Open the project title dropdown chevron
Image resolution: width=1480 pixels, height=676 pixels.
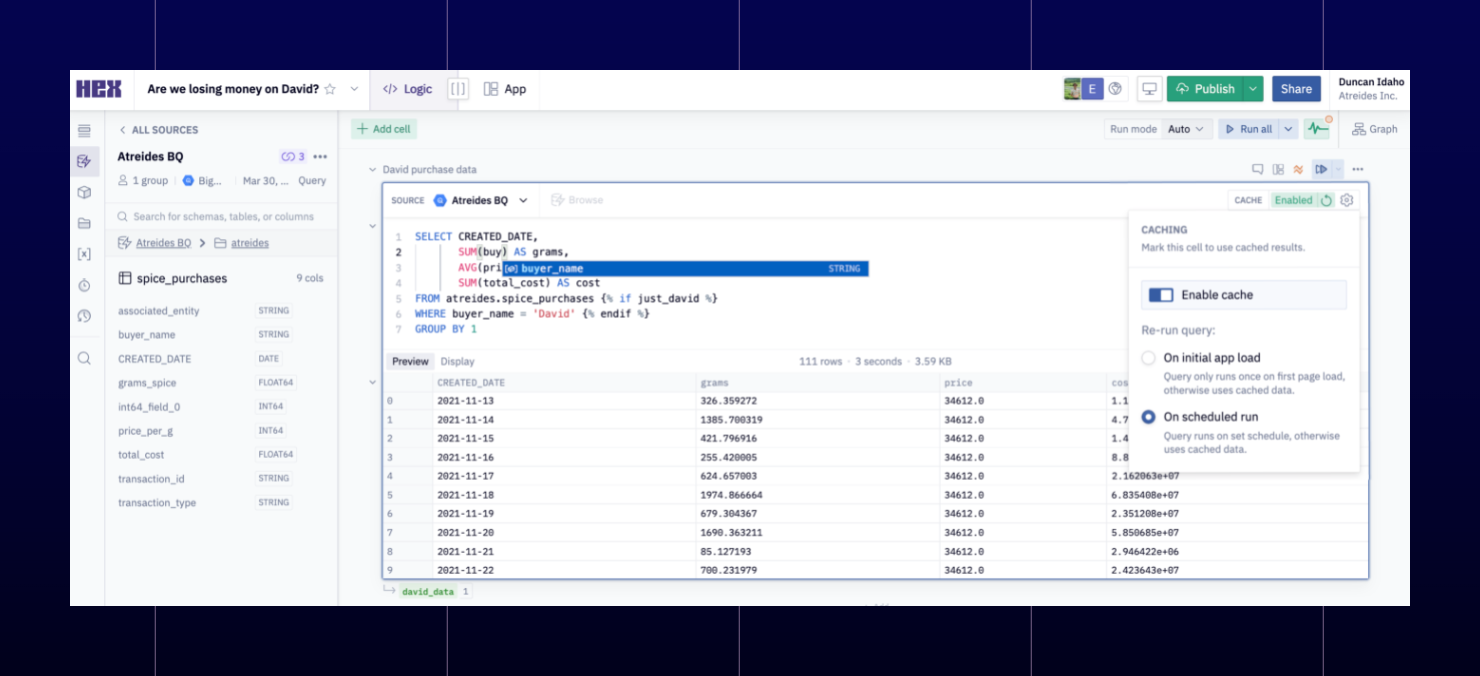tap(354, 89)
